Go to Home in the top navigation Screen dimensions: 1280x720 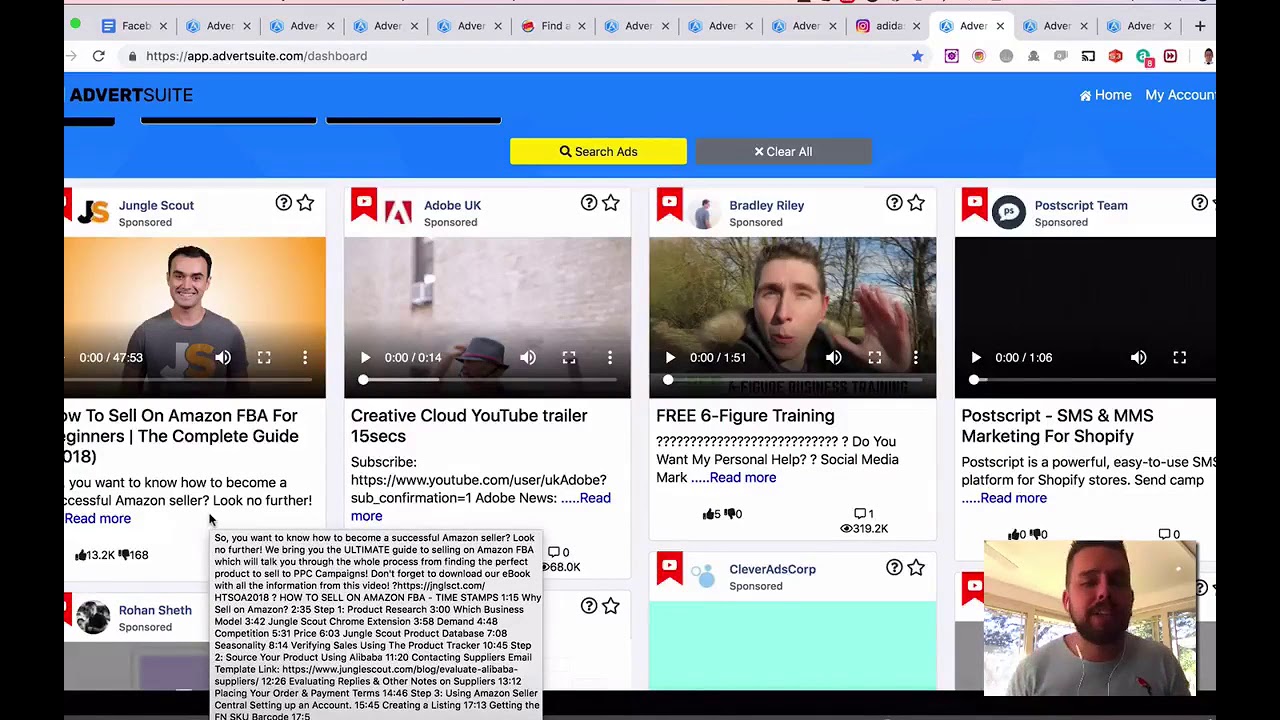tap(1105, 95)
